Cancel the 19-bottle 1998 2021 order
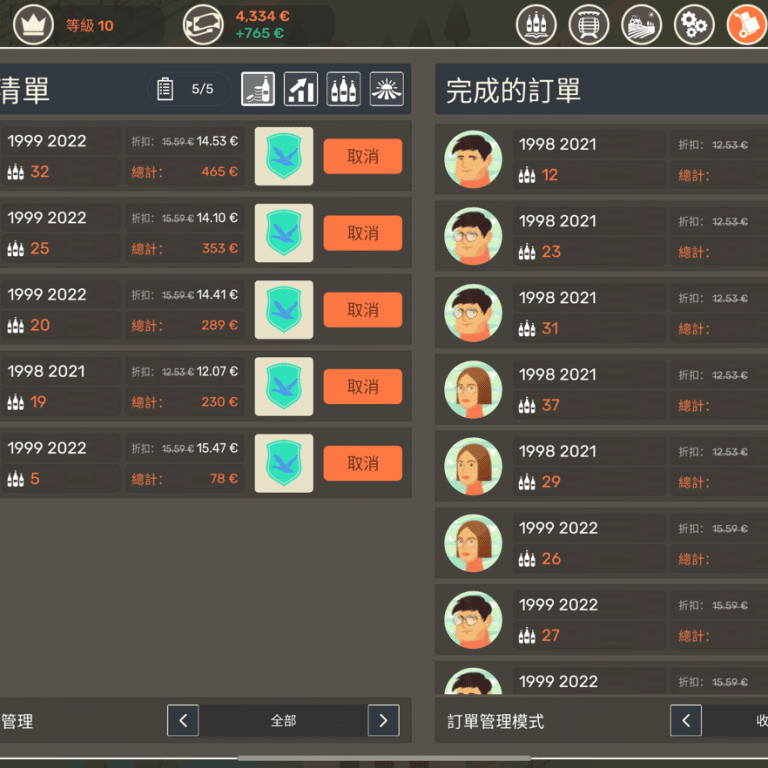Viewport: 768px width, 768px height. click(362, 387)
